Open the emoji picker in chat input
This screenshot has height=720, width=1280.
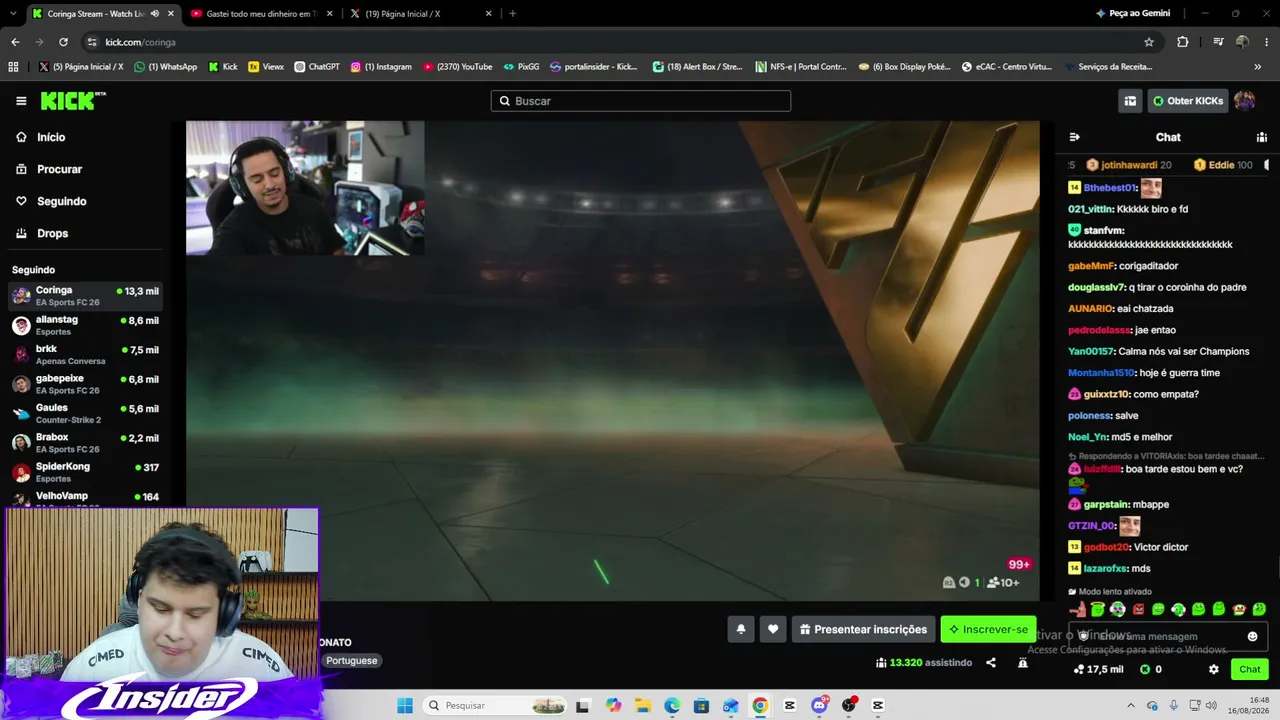tap(1252, 636)
